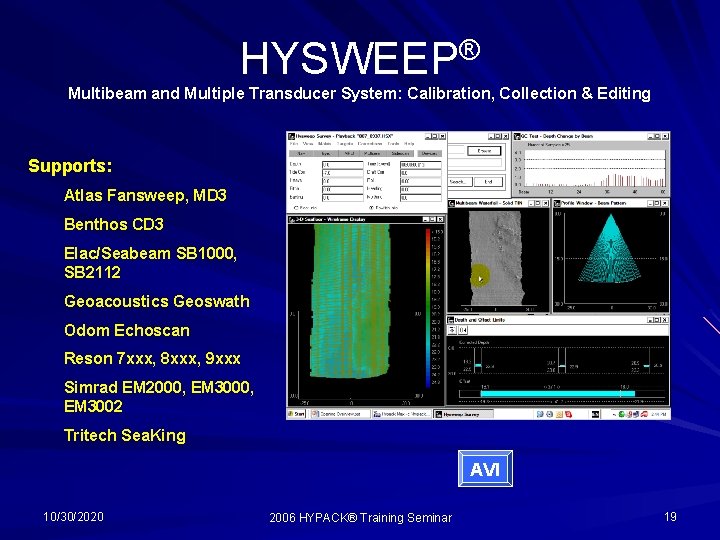
Task: Open the Help menu in Hysweep Survey
Action: coord(409,144)
